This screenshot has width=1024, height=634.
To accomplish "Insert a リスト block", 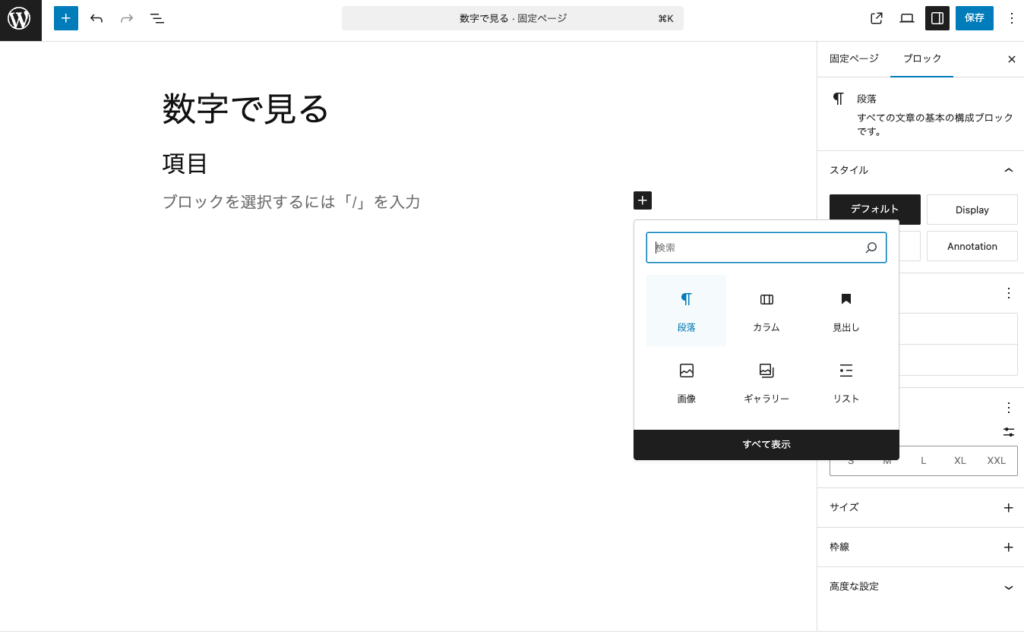I will click(x=845, y=382).
